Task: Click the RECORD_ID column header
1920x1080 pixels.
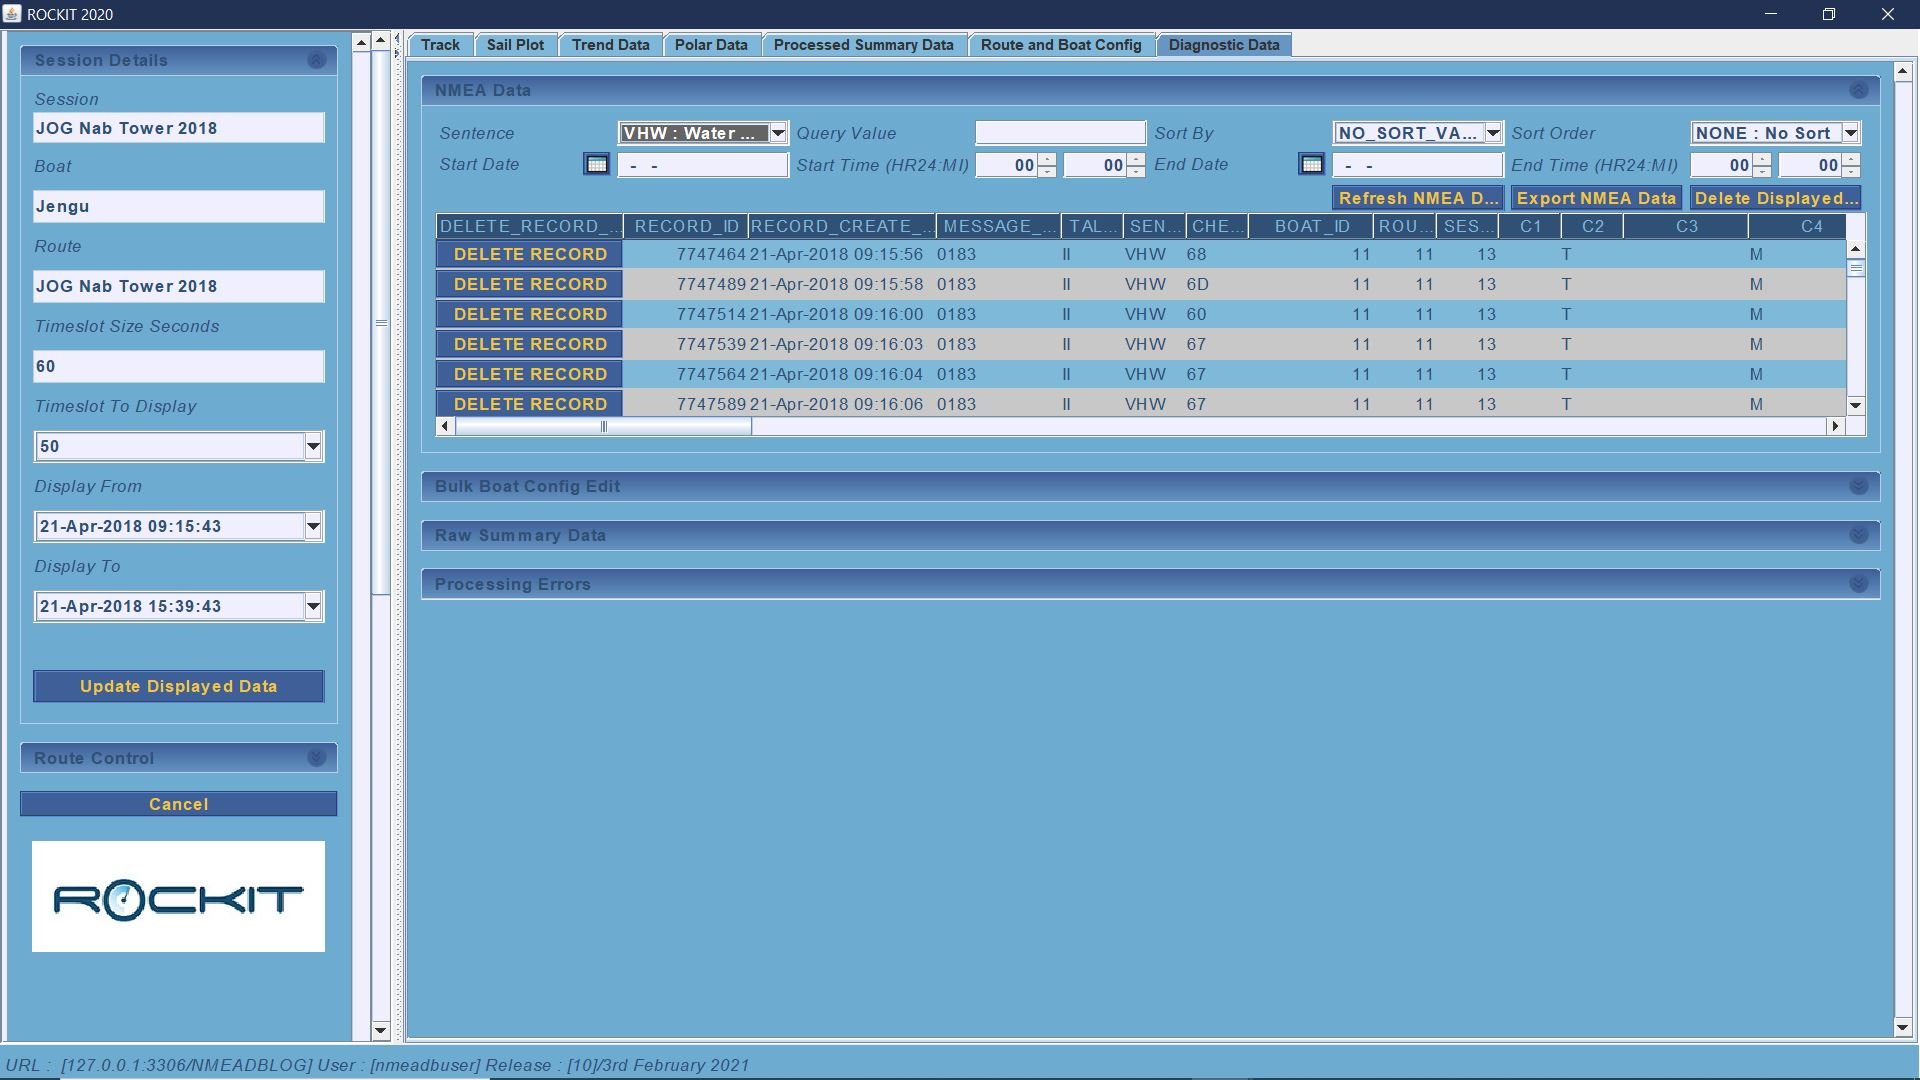Action: coord(685,226)
